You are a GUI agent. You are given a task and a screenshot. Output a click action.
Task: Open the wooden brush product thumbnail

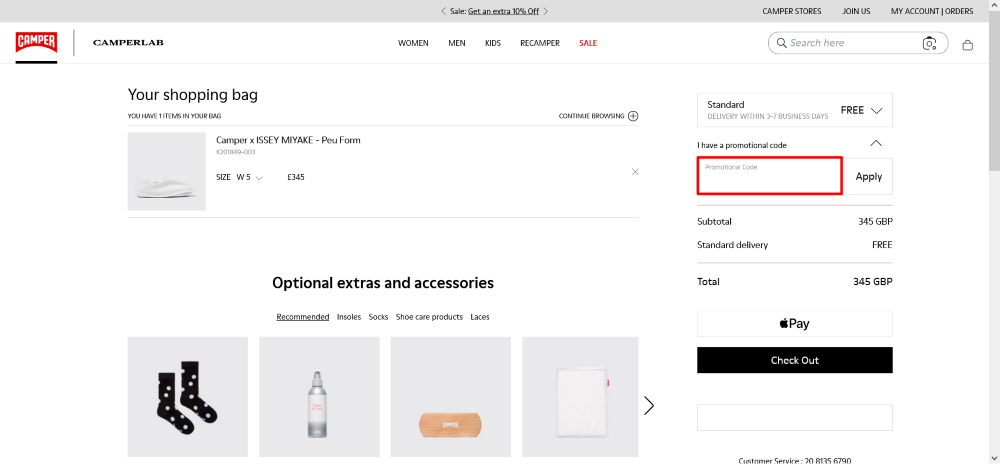click(x=451, y=397)
